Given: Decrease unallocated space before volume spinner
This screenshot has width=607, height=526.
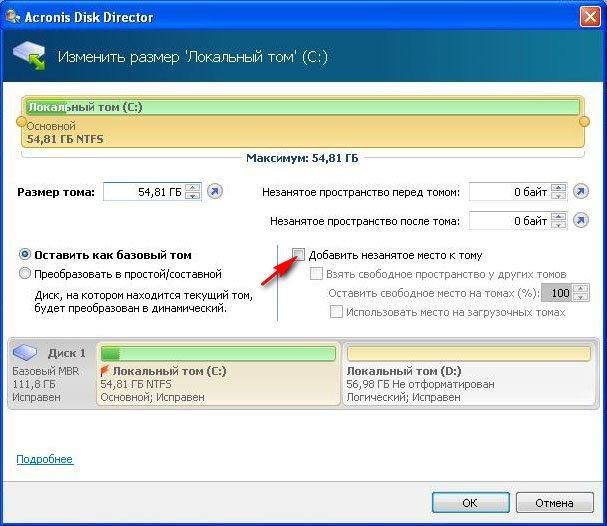Looking at the screenshot, I should point(558,196).
